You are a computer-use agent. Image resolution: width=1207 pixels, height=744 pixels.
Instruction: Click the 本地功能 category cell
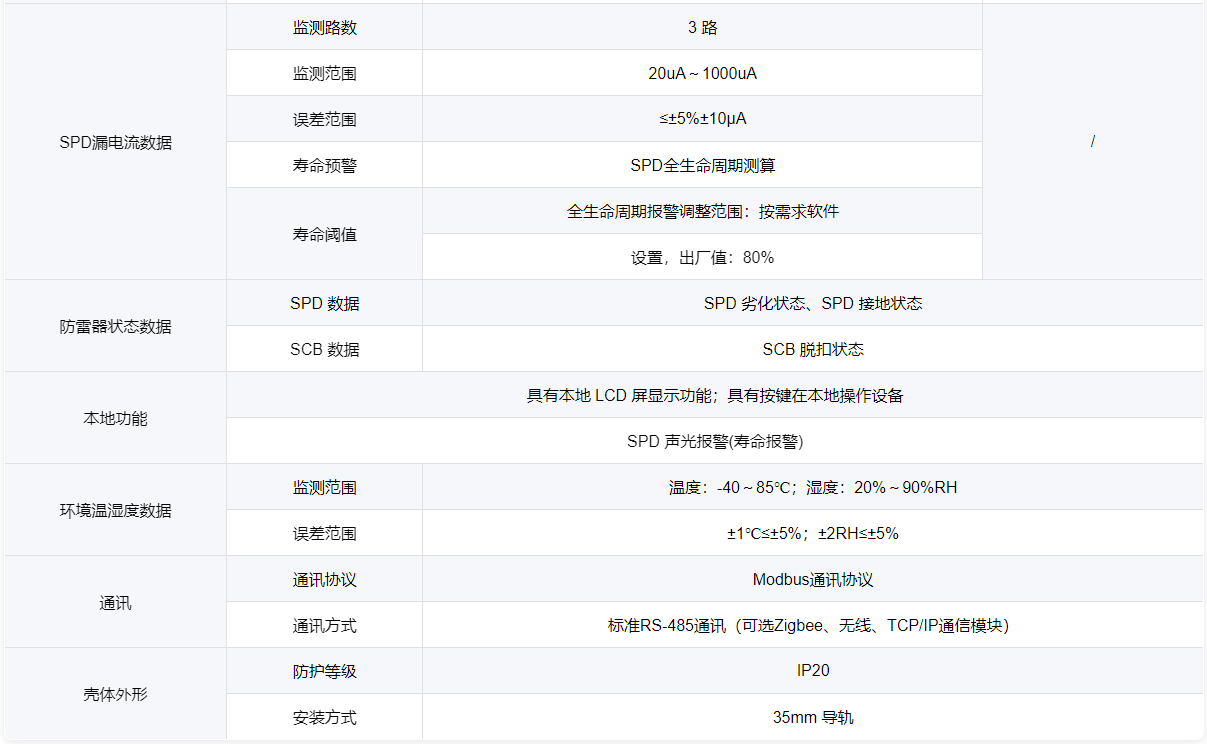point(115,418)
